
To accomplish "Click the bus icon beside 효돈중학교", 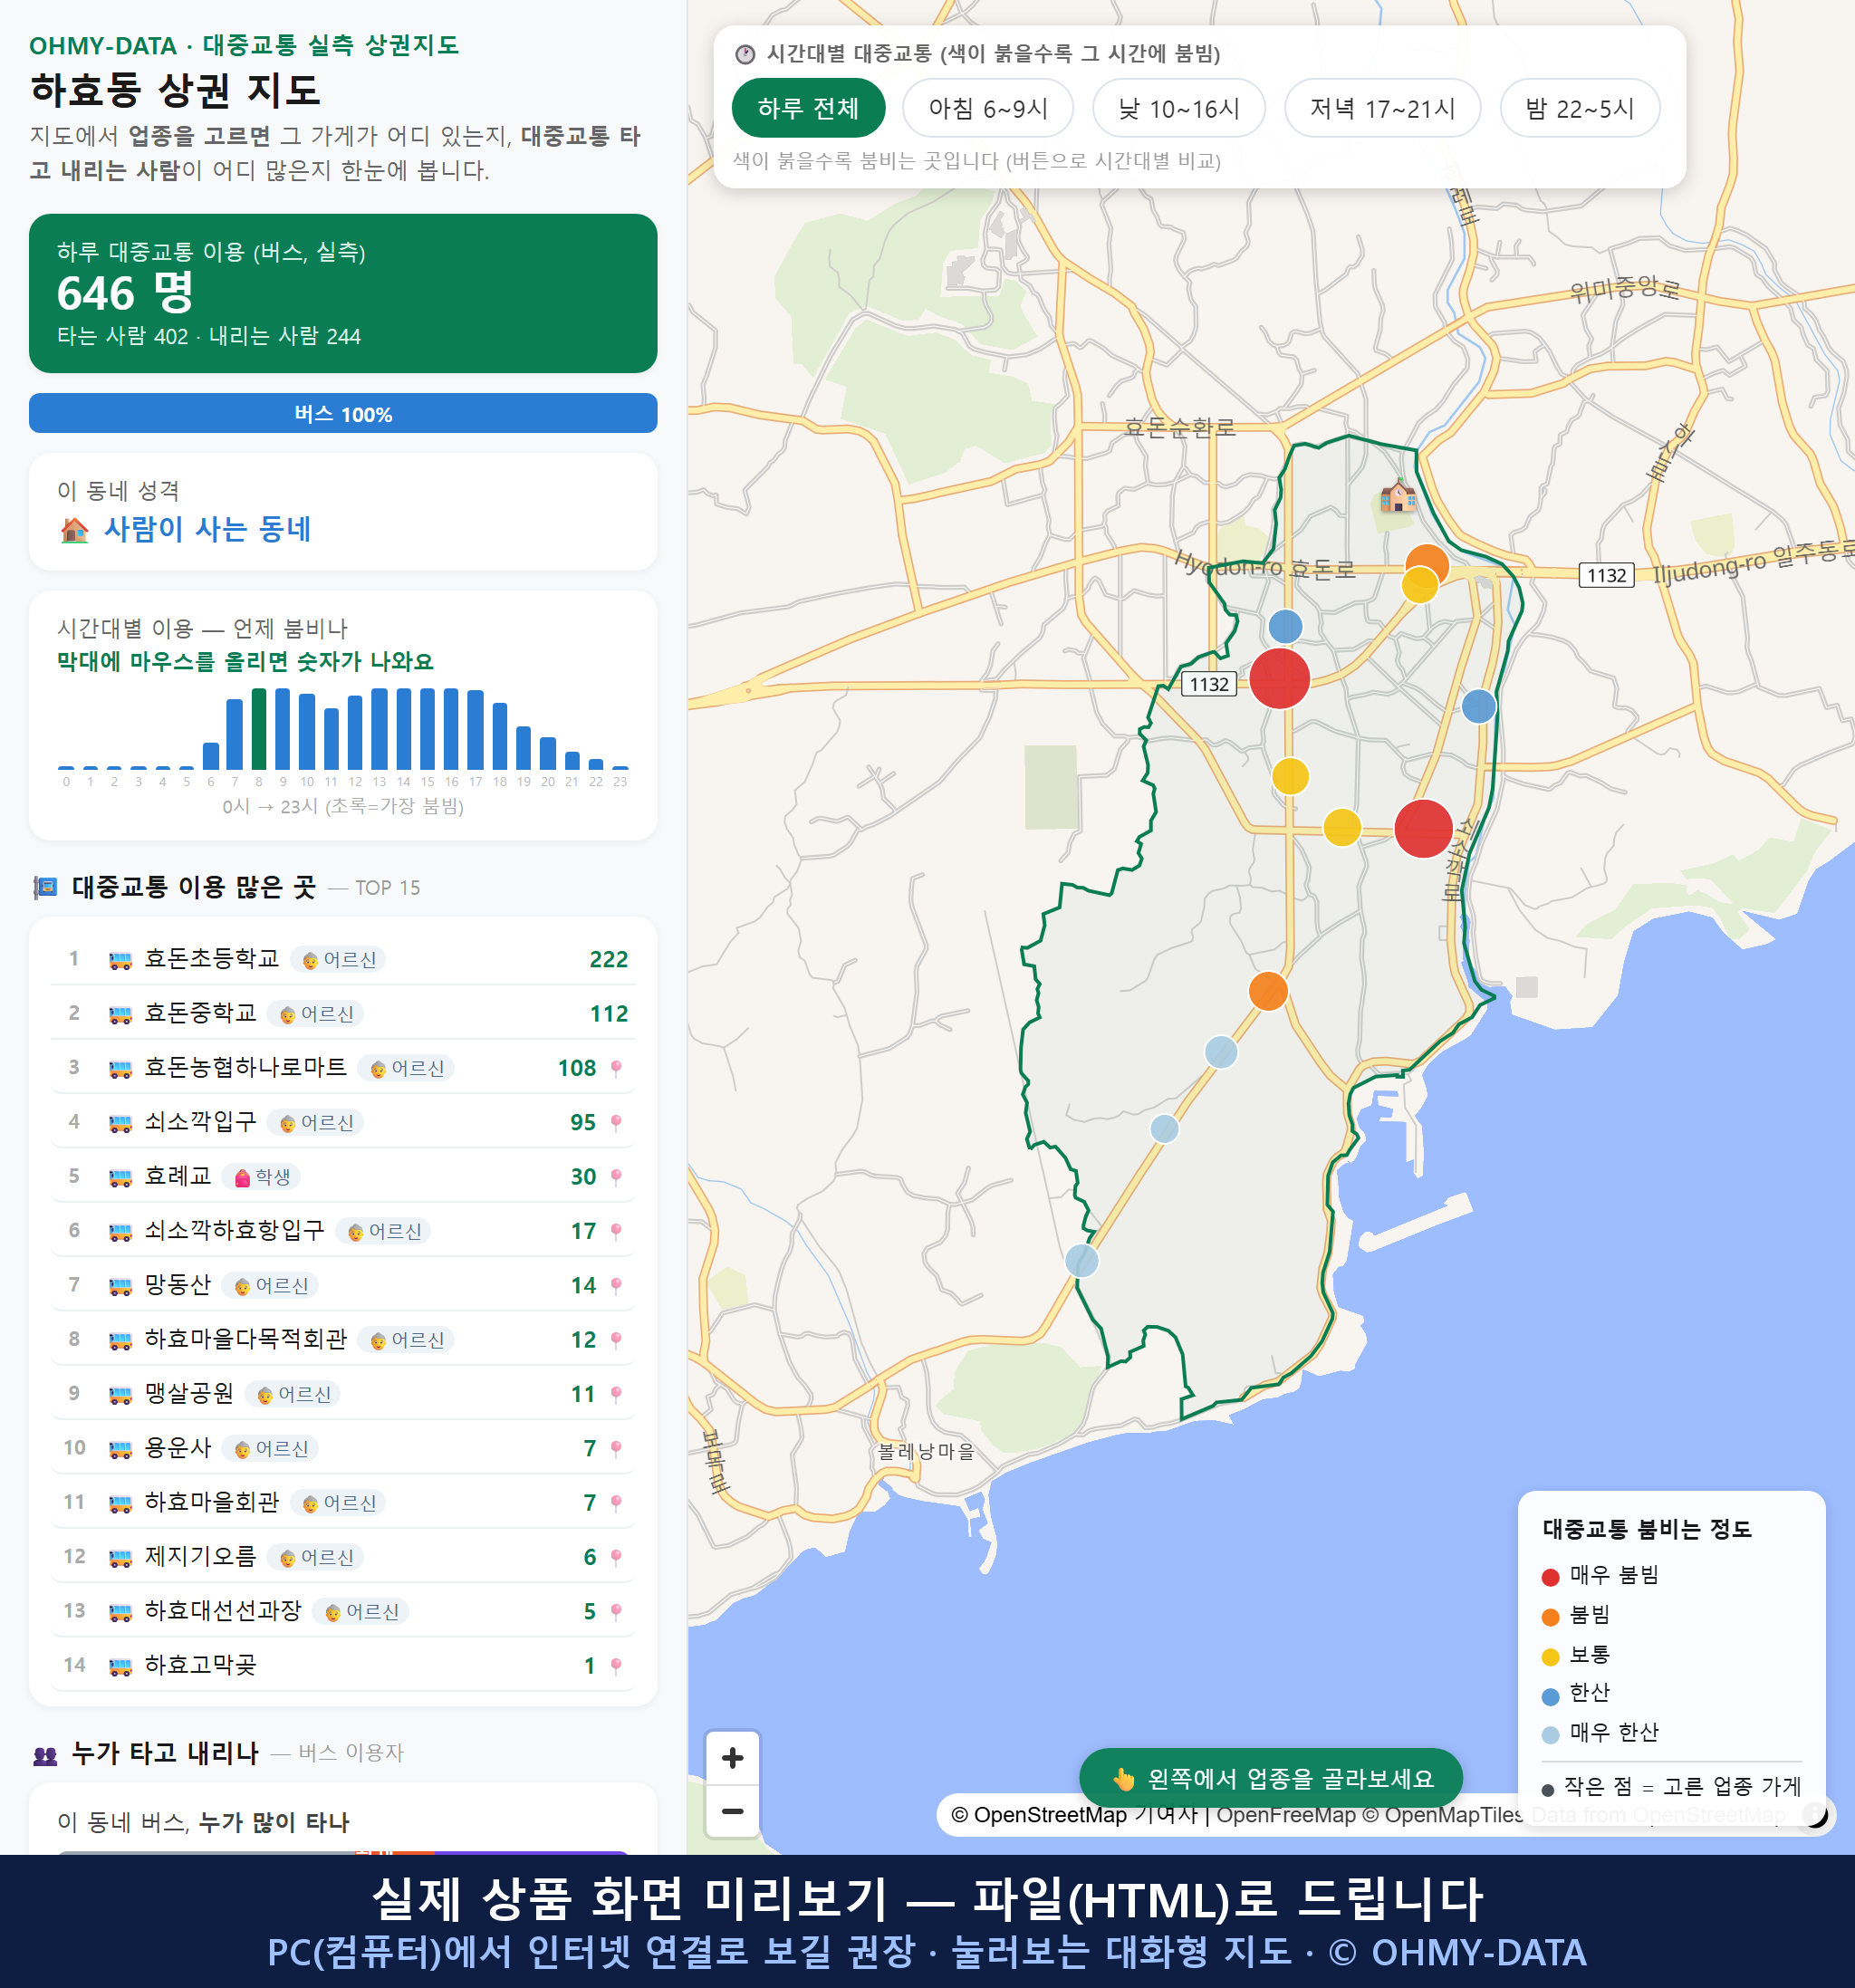I will [x=120, y=1014].
